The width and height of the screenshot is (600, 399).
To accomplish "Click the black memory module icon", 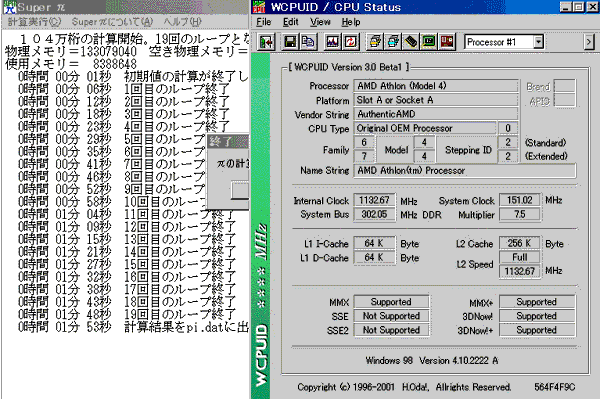I will [x=411, y=42].
